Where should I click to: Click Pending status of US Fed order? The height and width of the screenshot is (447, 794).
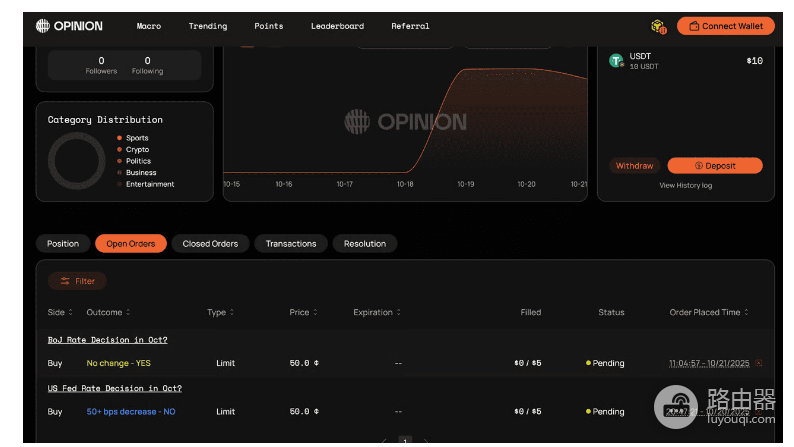click(605, 412)
